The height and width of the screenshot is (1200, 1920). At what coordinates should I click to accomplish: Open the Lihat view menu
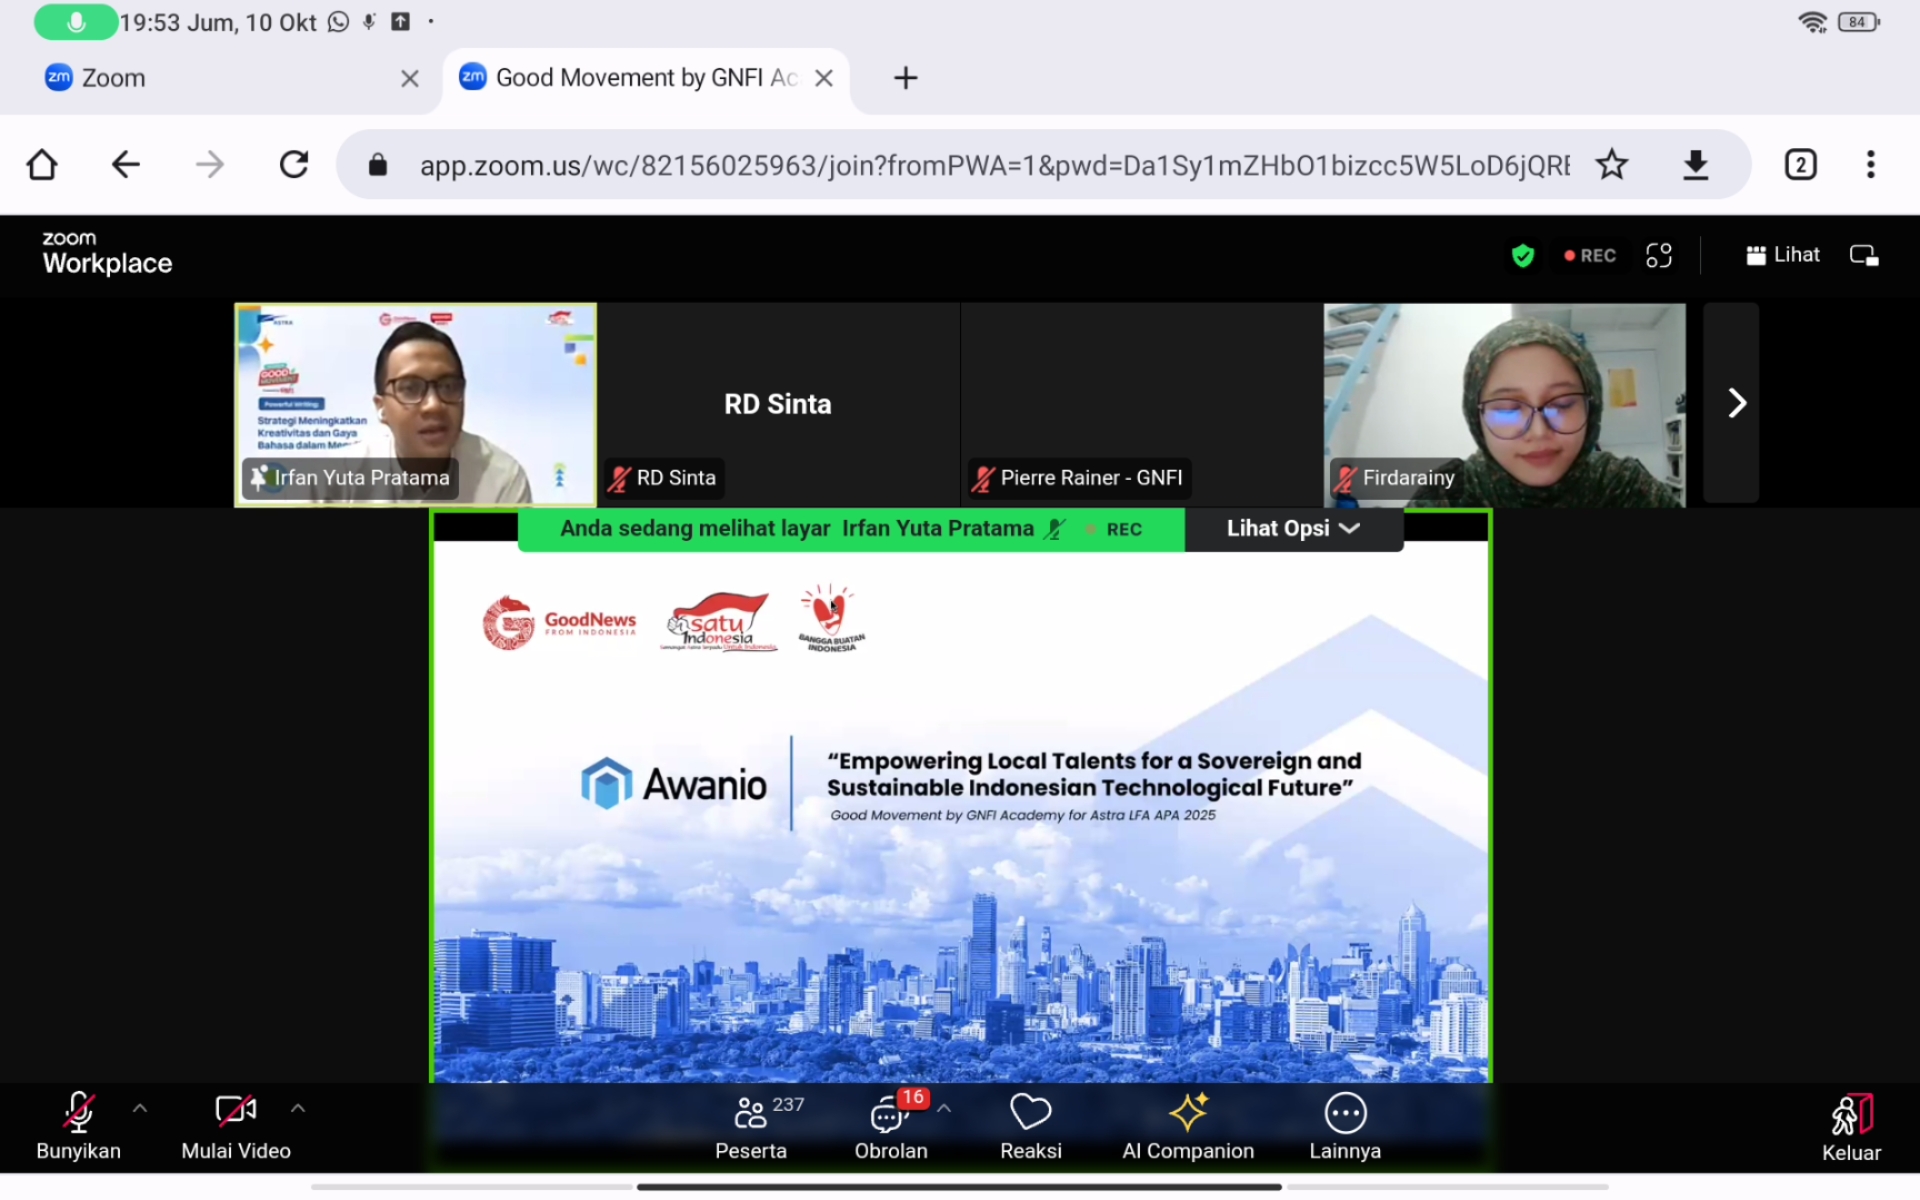pos(1783,256)
